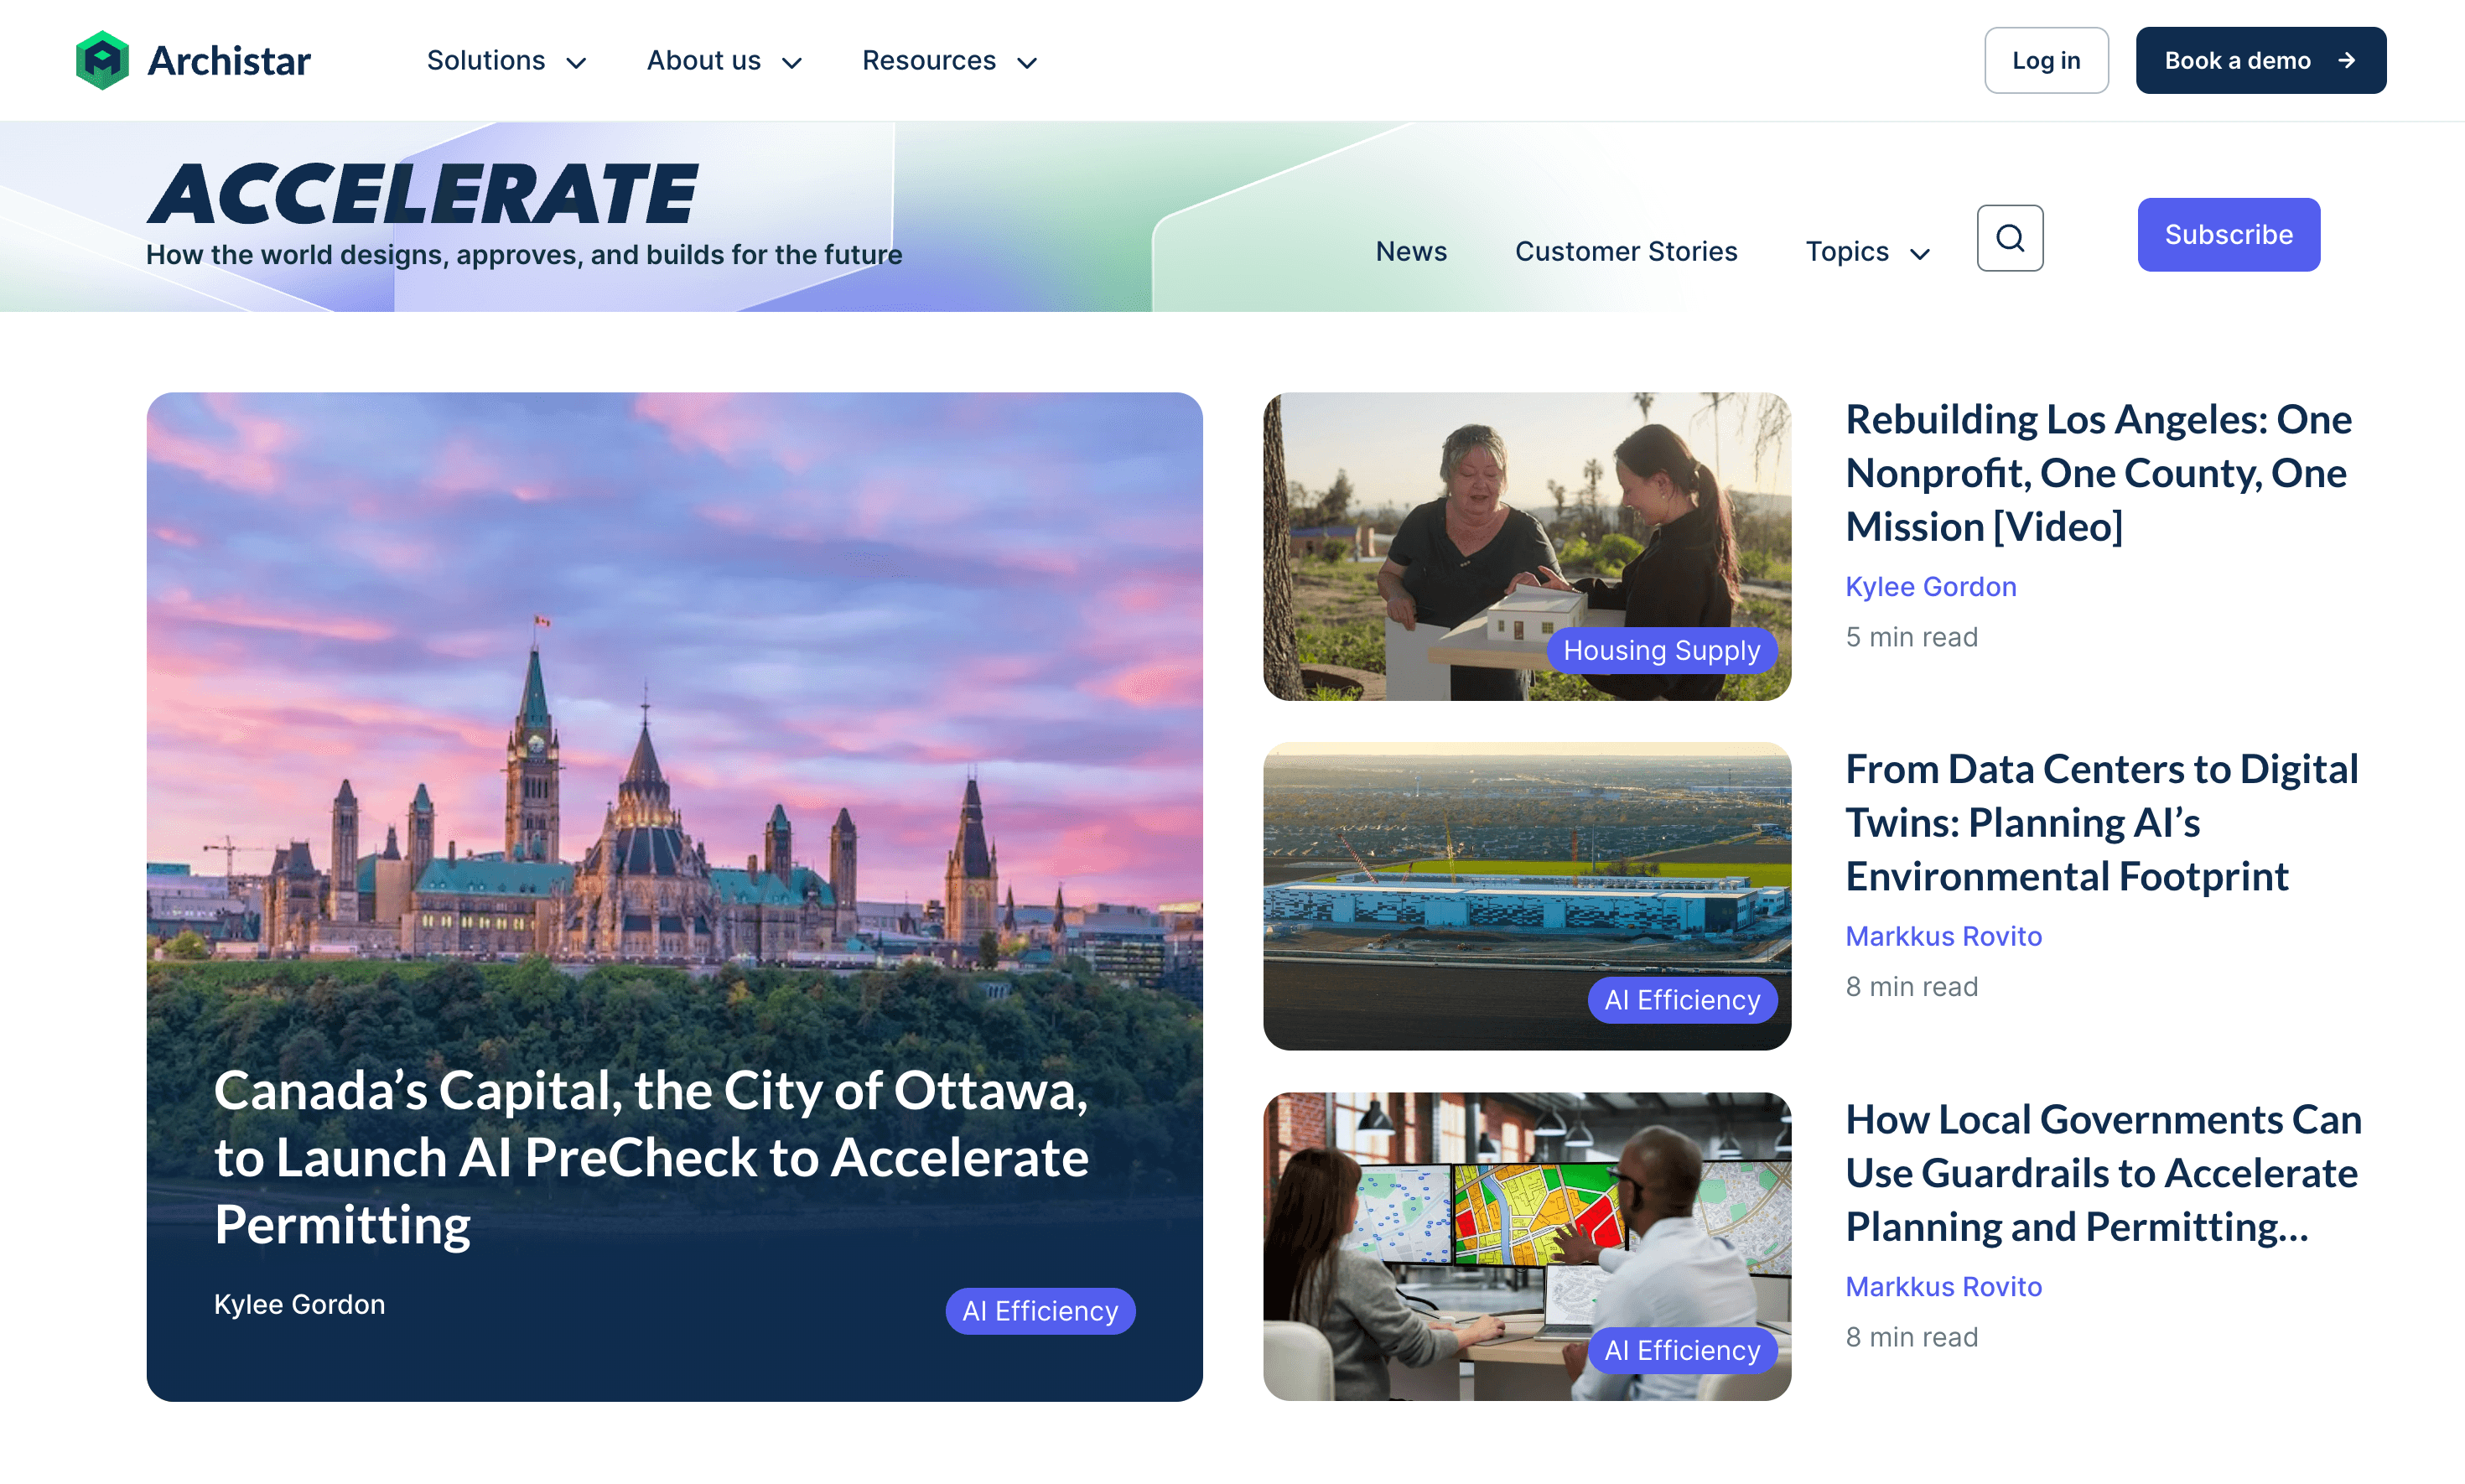The height and width of the screenshot is (1484, 2465).
Task: Click the Subscribe button
Action: click(2228, 235)
